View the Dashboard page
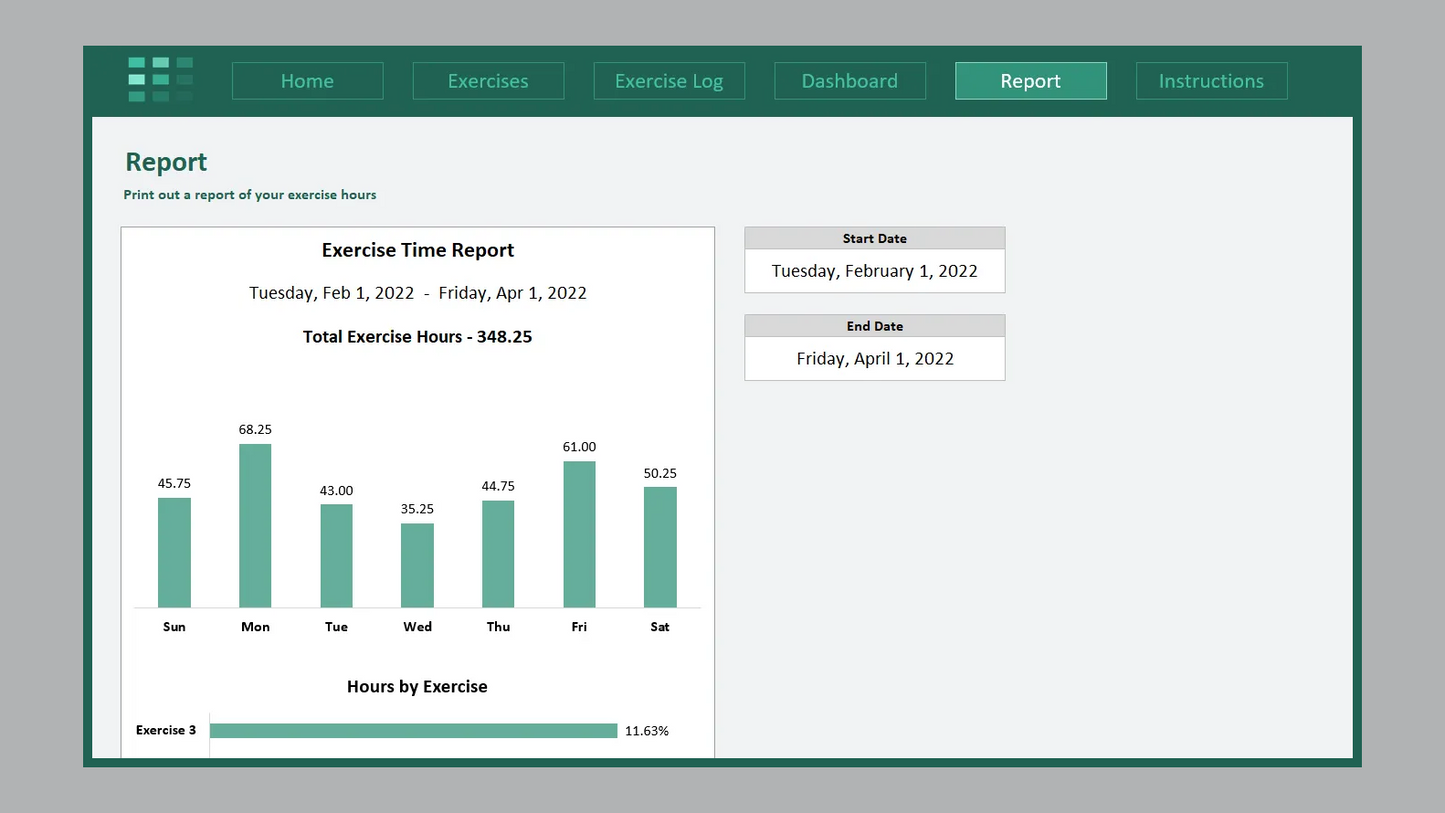This screenshot has height=813, width=1445. 849,81
